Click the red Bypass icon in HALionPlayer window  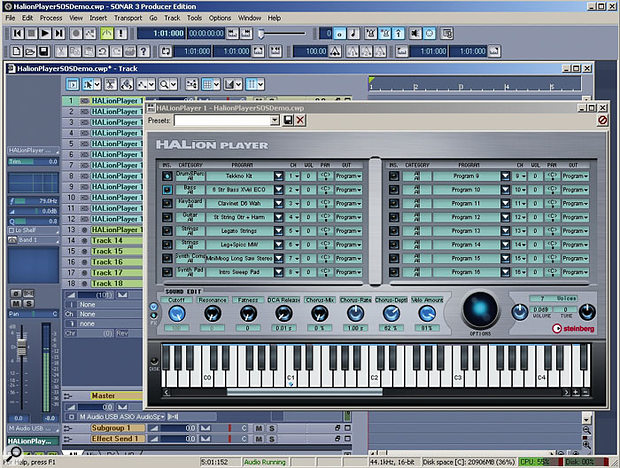(x=602, y=120)
